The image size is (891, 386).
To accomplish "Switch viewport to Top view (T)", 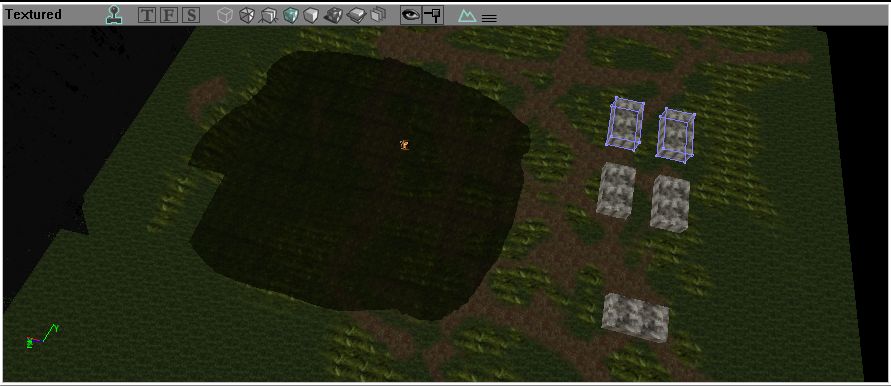I will point(147,15).
